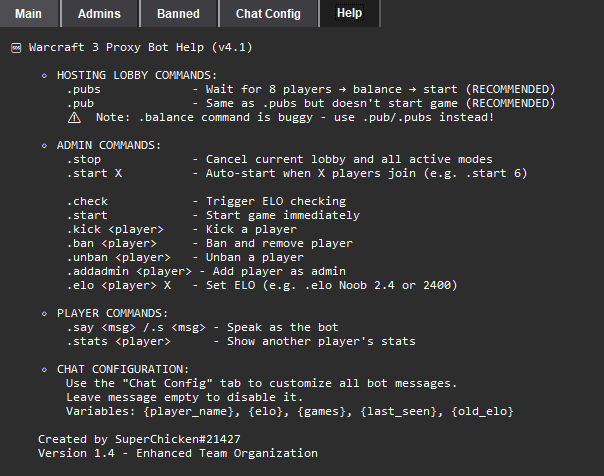Click the ".stats <player>" command
Viewport: 604px width, 476px height.
tap(119, 341)
